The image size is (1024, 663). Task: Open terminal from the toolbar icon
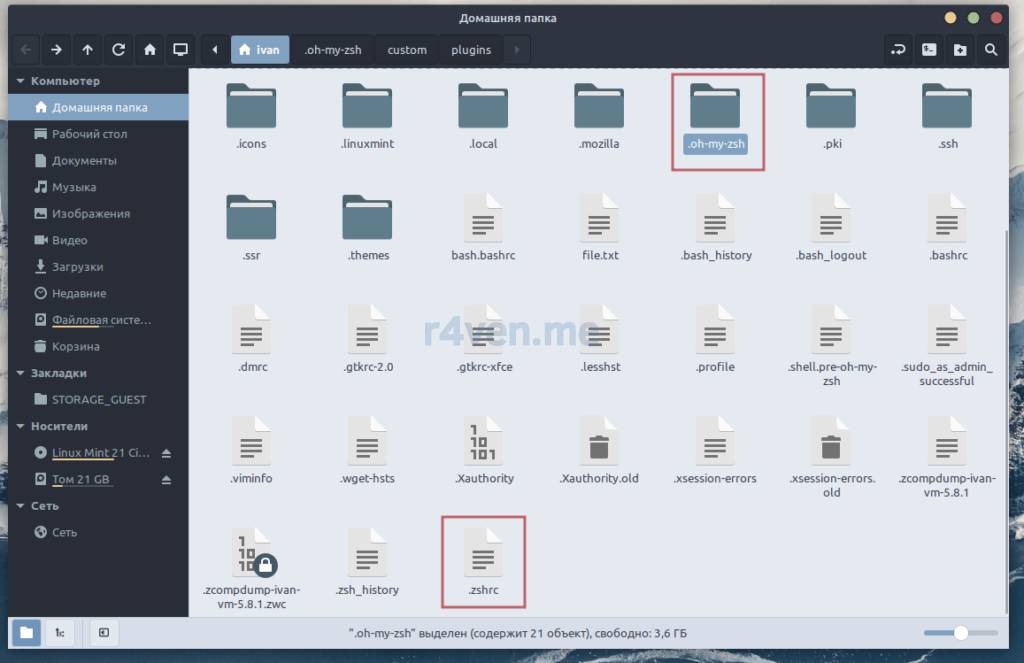coord(929,50)
